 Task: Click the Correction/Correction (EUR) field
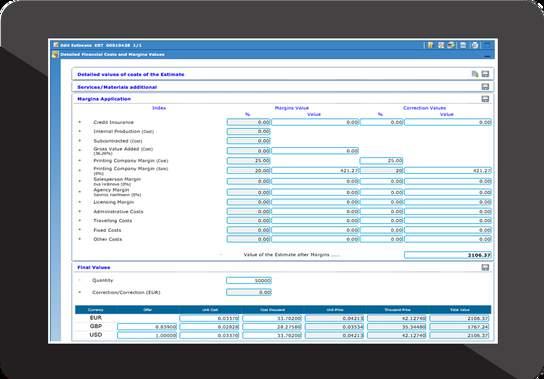click(249, 292)
